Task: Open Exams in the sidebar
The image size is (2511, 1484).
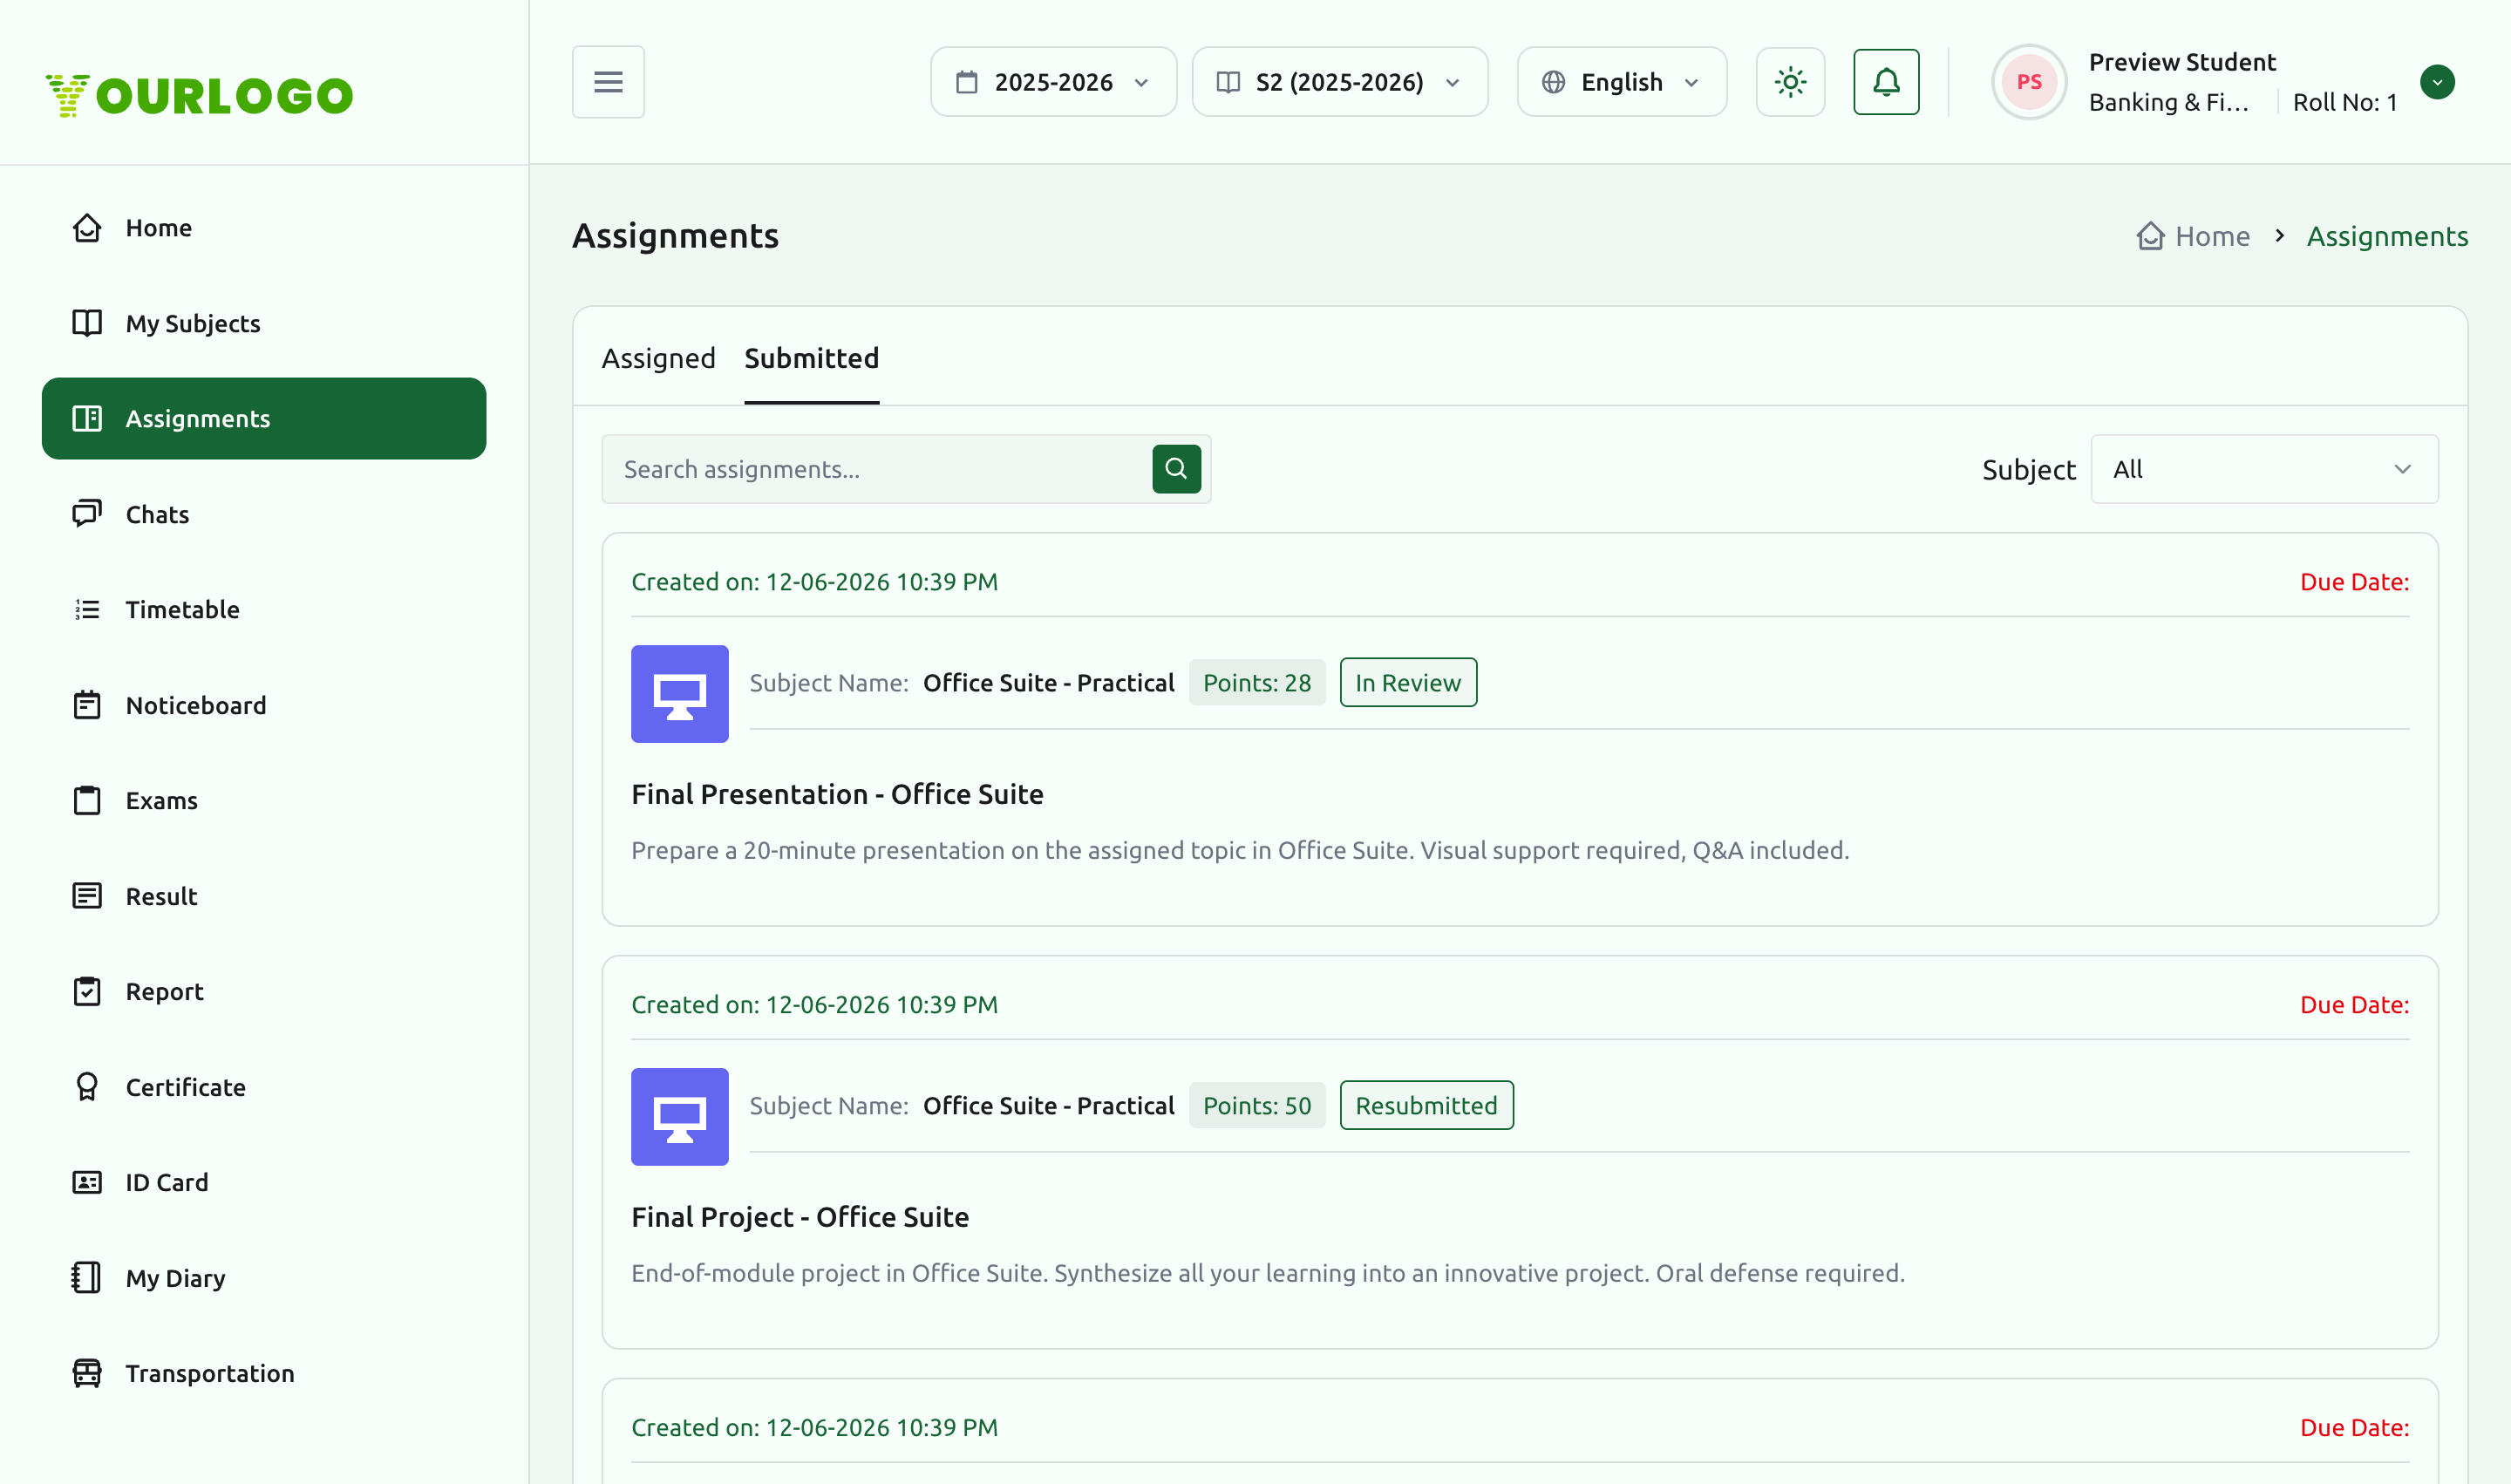Action: pyautogui.click(x=264, y=800)
